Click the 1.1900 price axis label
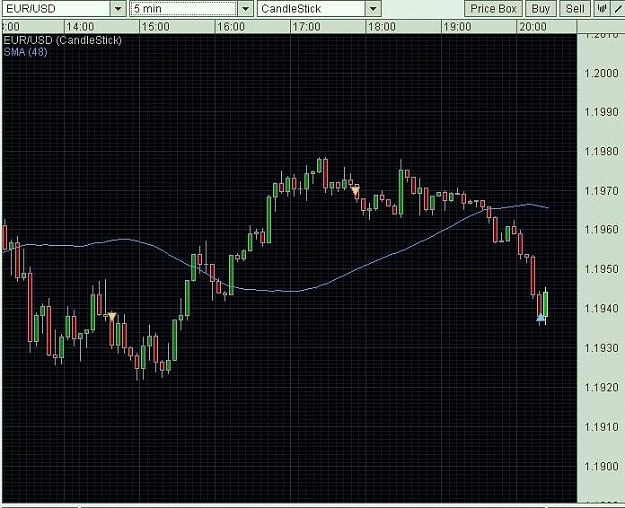Image resolution: width=625 pixels, height=508 pixels. point(601,466)
